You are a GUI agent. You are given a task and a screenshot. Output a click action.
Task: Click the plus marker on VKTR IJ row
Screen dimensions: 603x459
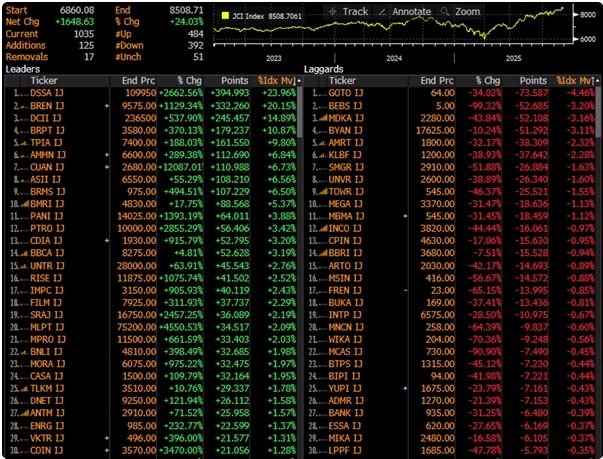[x=107, y=438]
